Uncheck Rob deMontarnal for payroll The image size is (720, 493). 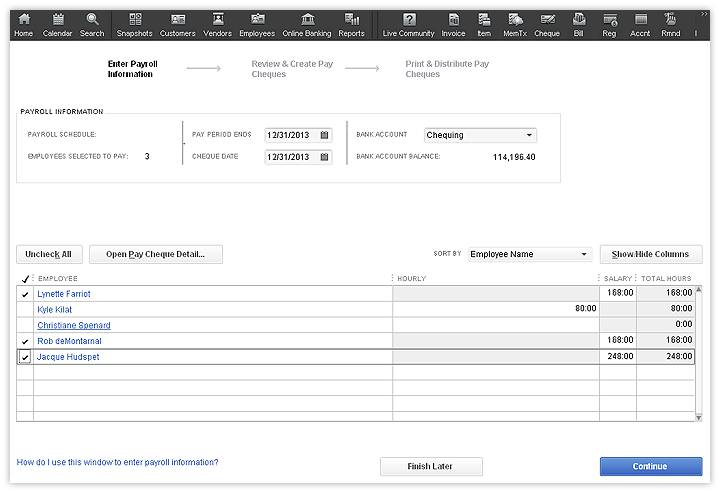[25, 341]
